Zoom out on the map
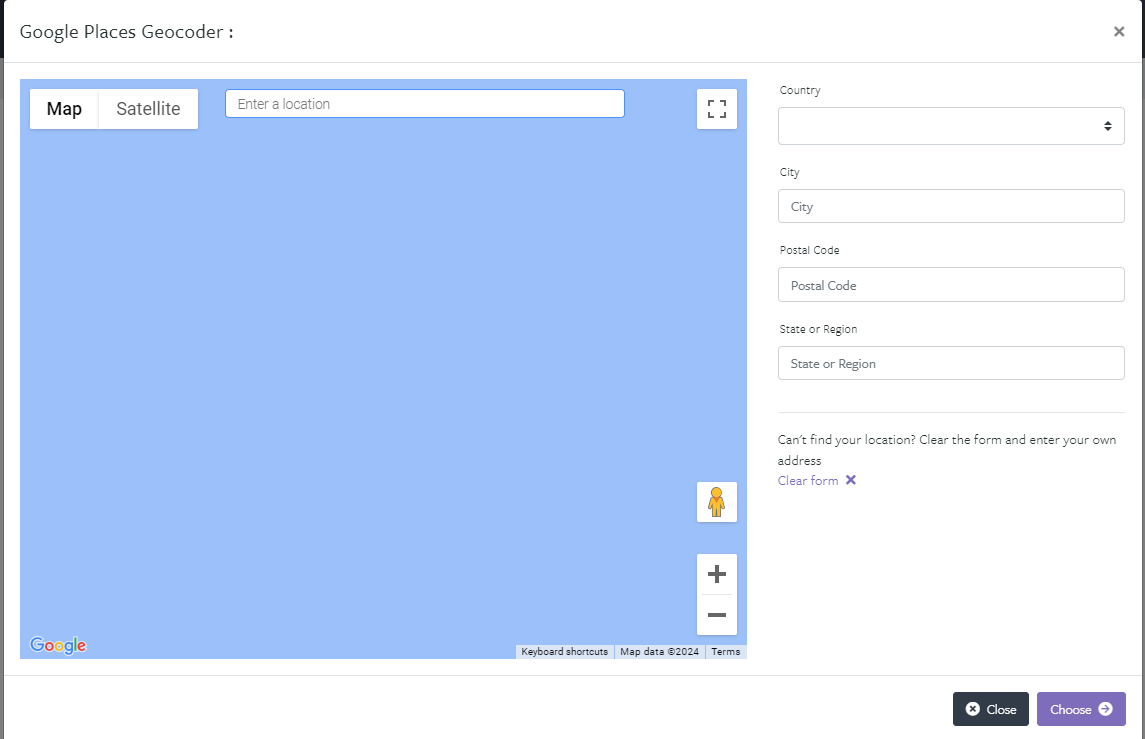The width and height of the screenshot is (1145, 739). tap(716, 615)
